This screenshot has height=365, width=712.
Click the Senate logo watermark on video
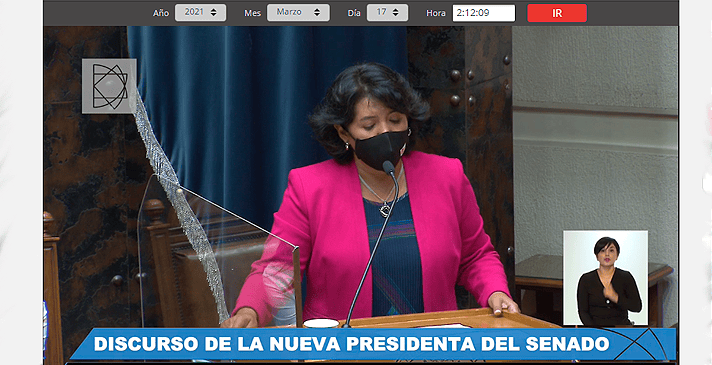tap(109, 86)
